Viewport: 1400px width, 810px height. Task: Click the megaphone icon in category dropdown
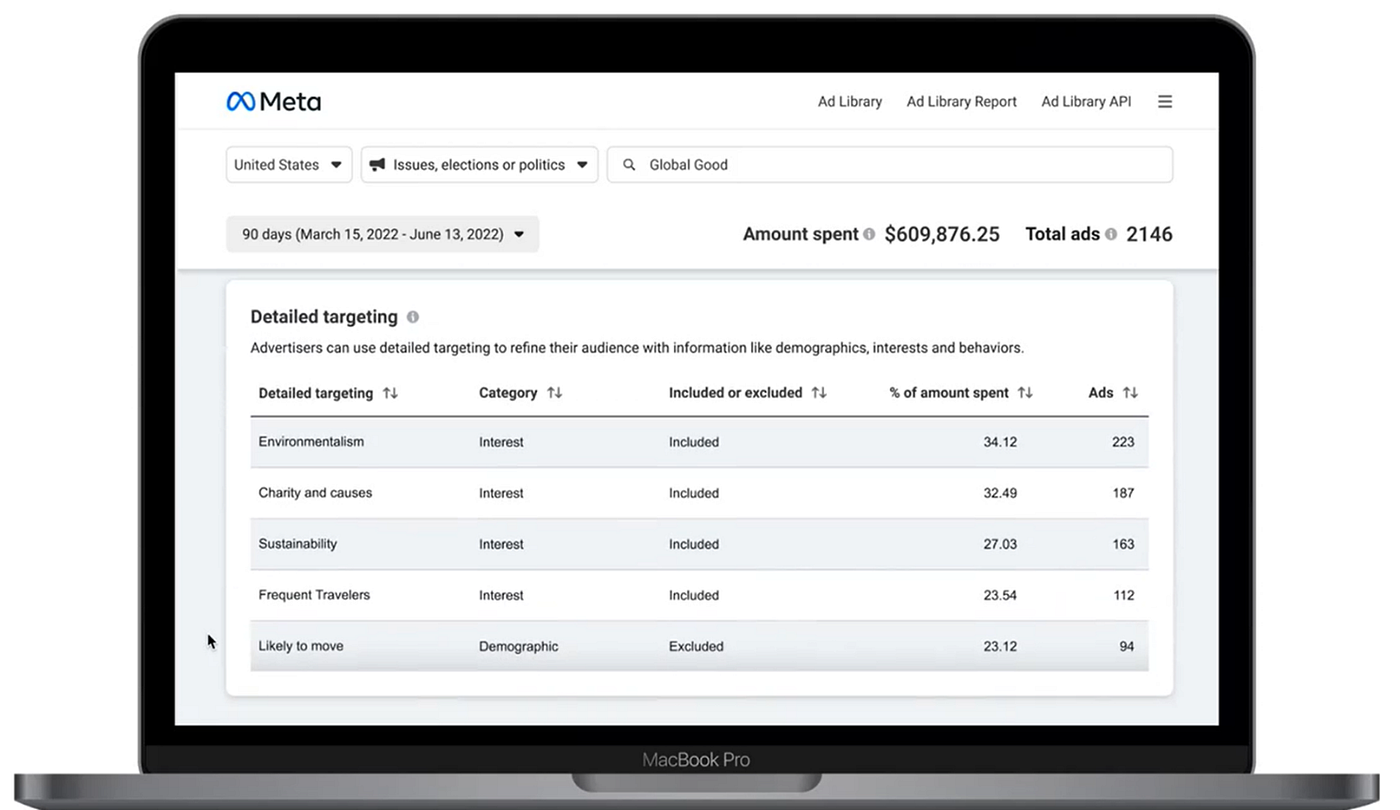point(377,165)
